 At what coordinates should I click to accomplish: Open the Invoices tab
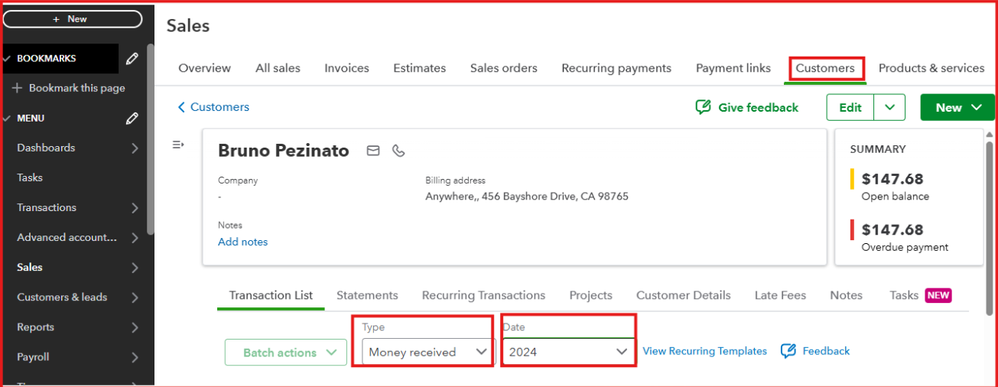pyautogui.click(x=346, y=68)
